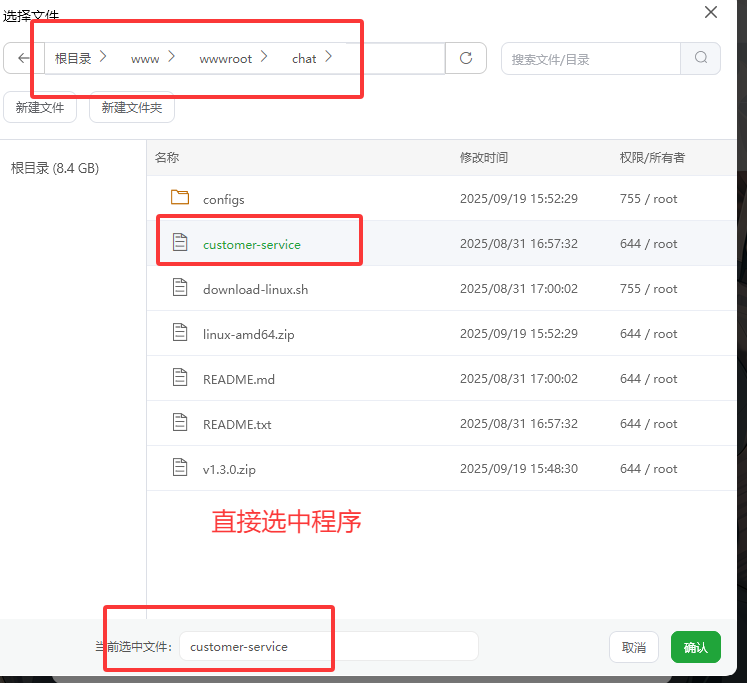Open the README.md file name

pos(238,379)
